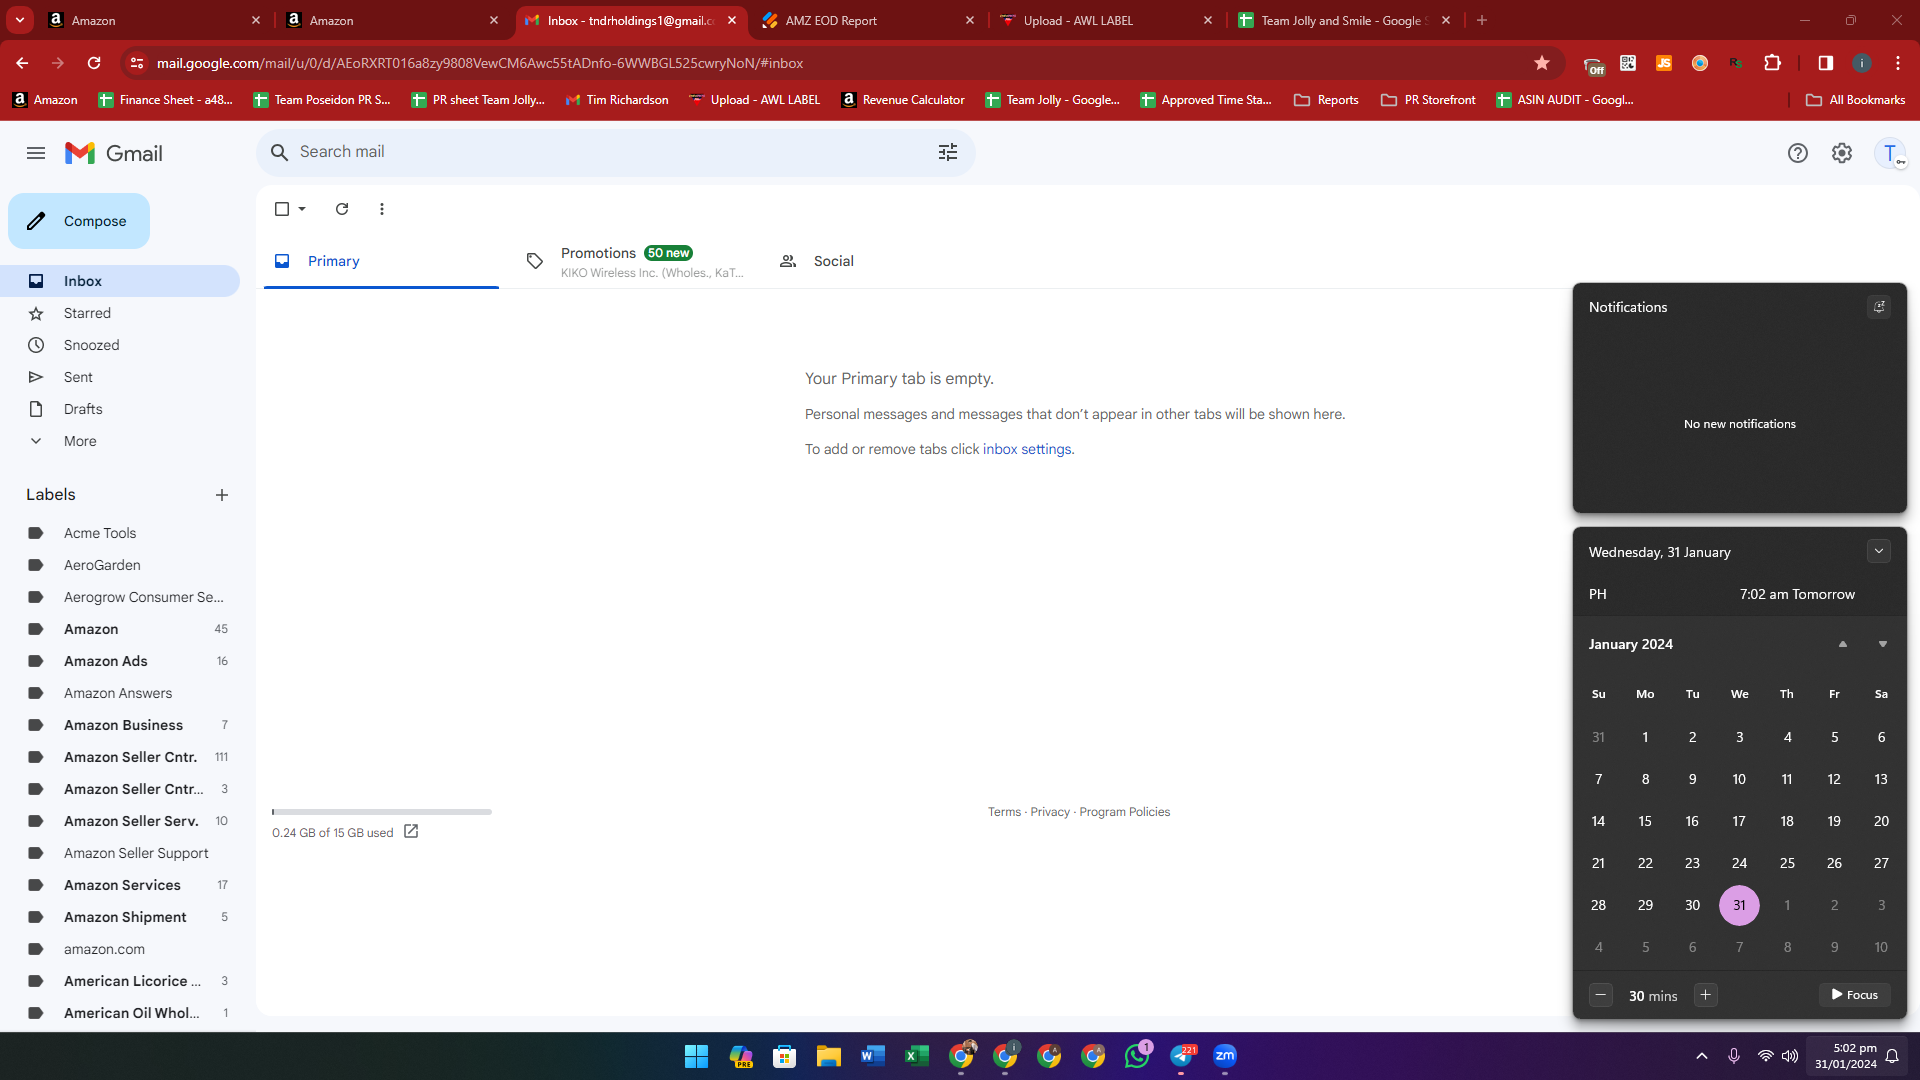This screenshot has height=1080, width=1920.
Task: Open Zoom from taskbar
Action: click(x=1225, y=1056)
